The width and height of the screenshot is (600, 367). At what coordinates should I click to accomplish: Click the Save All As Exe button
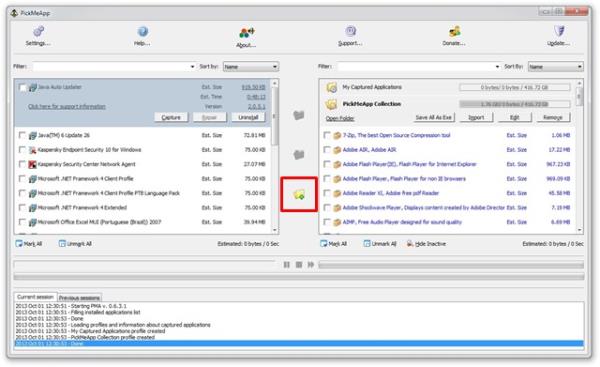click(434, 117)
